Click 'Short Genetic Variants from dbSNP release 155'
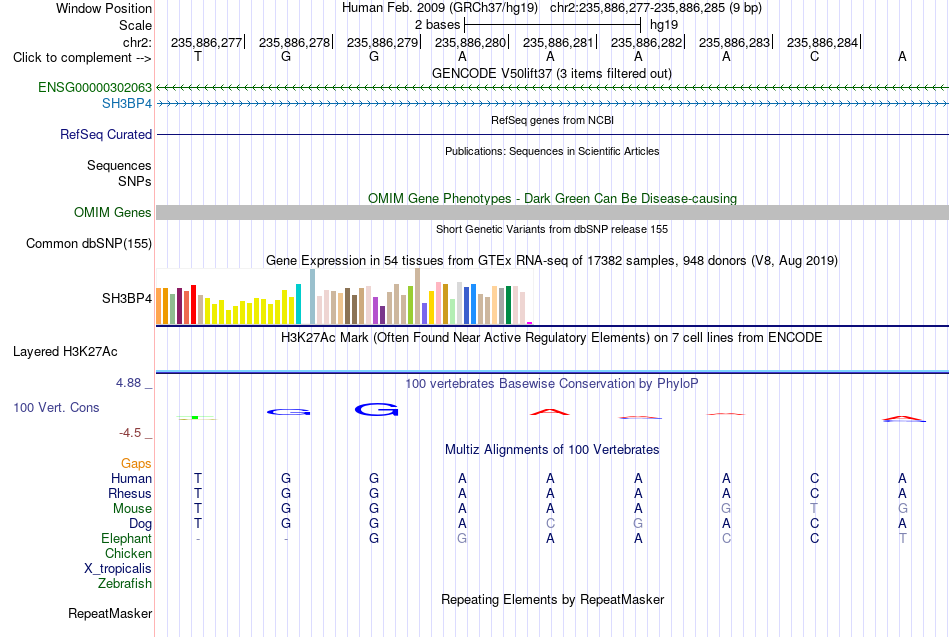Image resolution: width=950 pixels, height=637 pixels. tap(552, 229)
